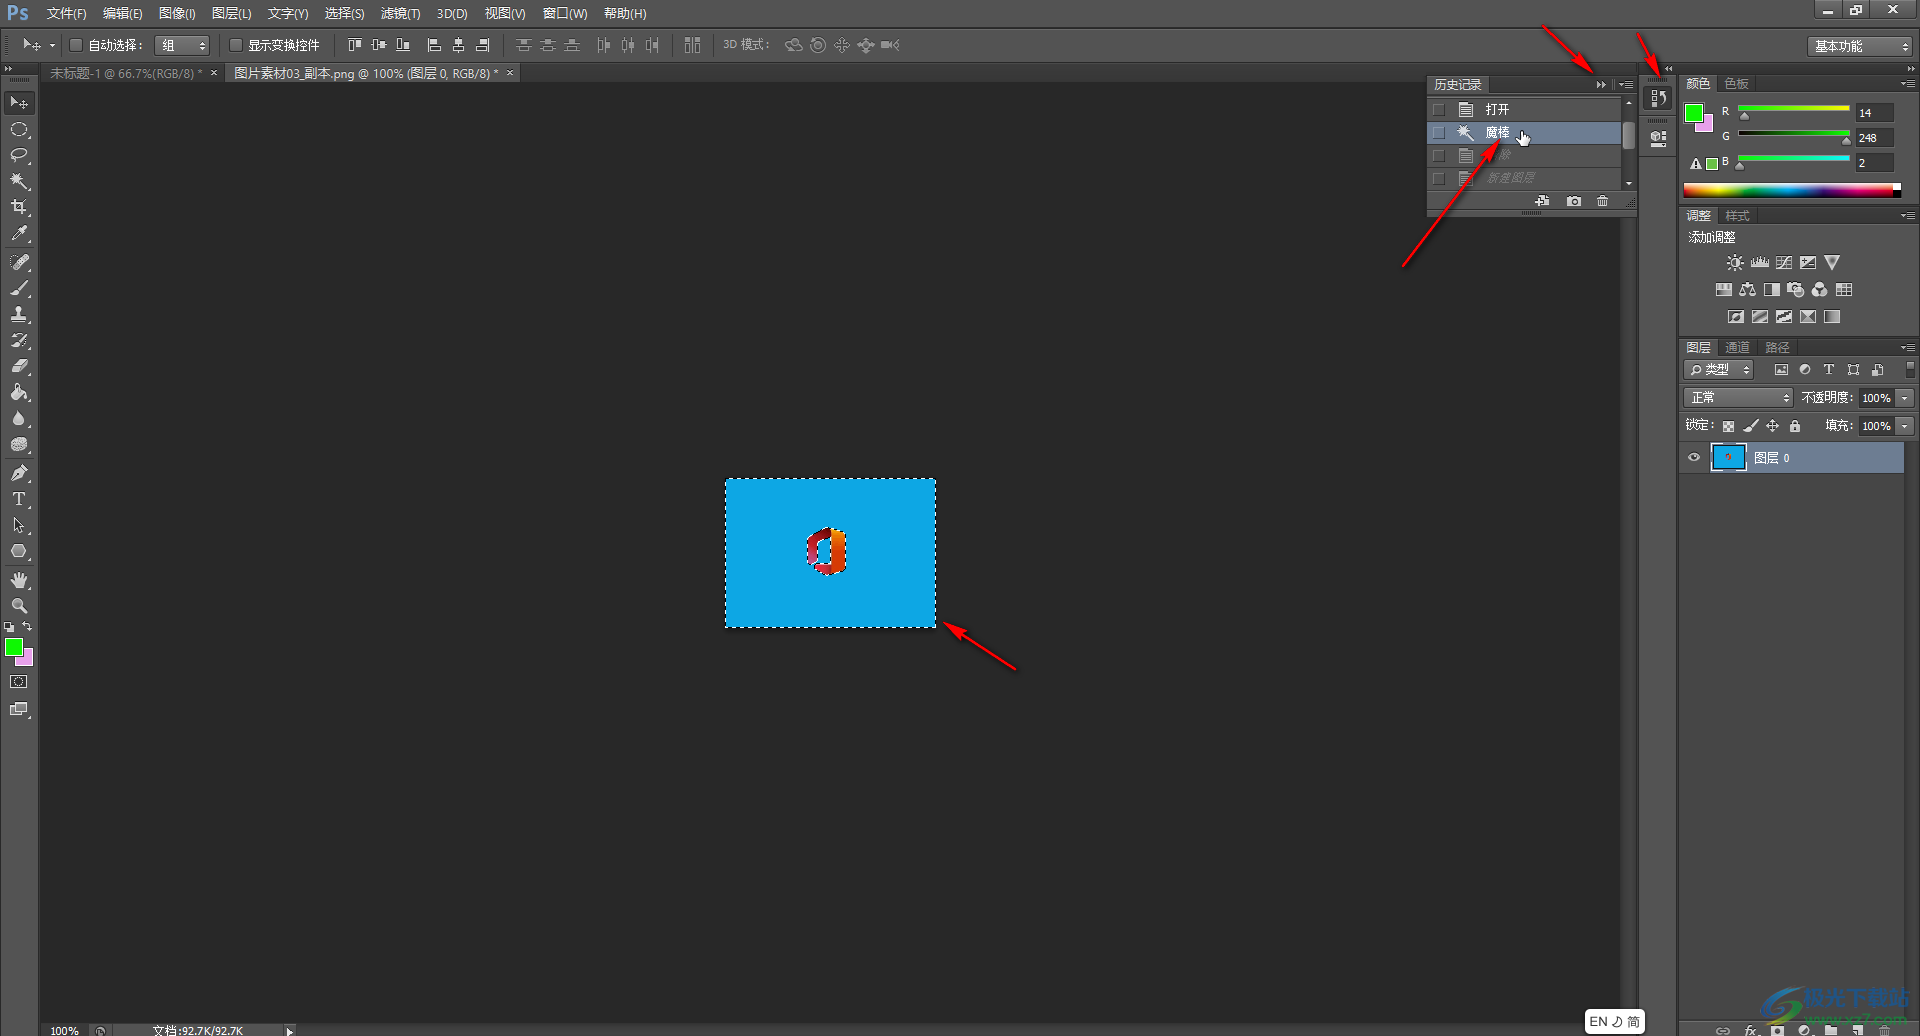Toggle visibility of Layer 0
The width and height of the screenshot is (1920, 1036).
pyautogui.click(x=1694, y=458)
